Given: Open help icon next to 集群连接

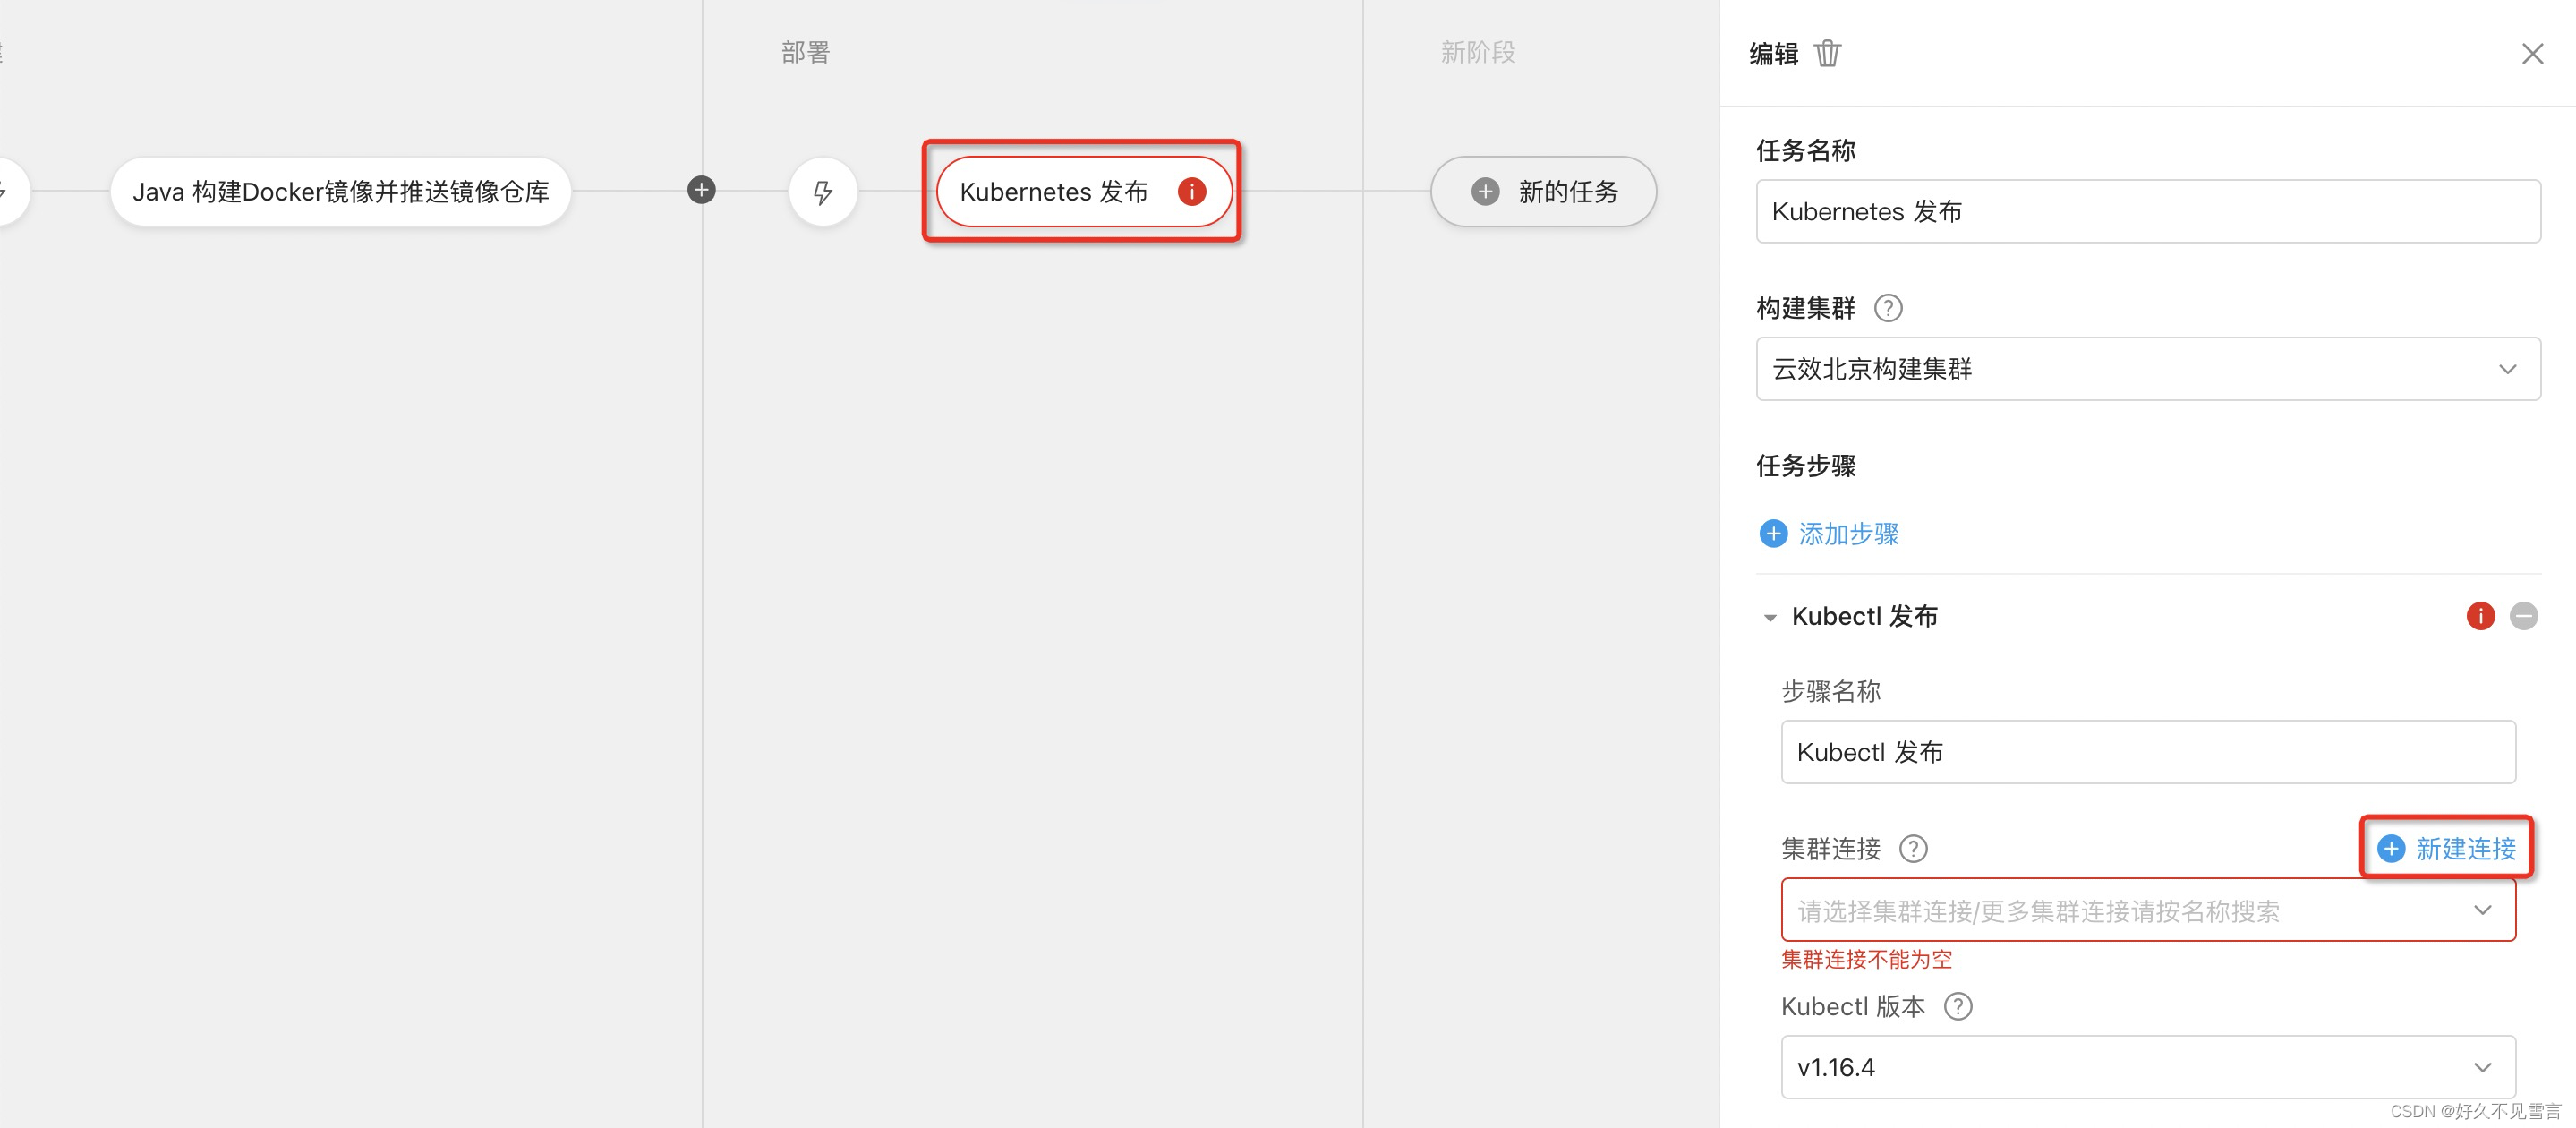Looking at the screenshot, I should click(x=1913, y=849).
